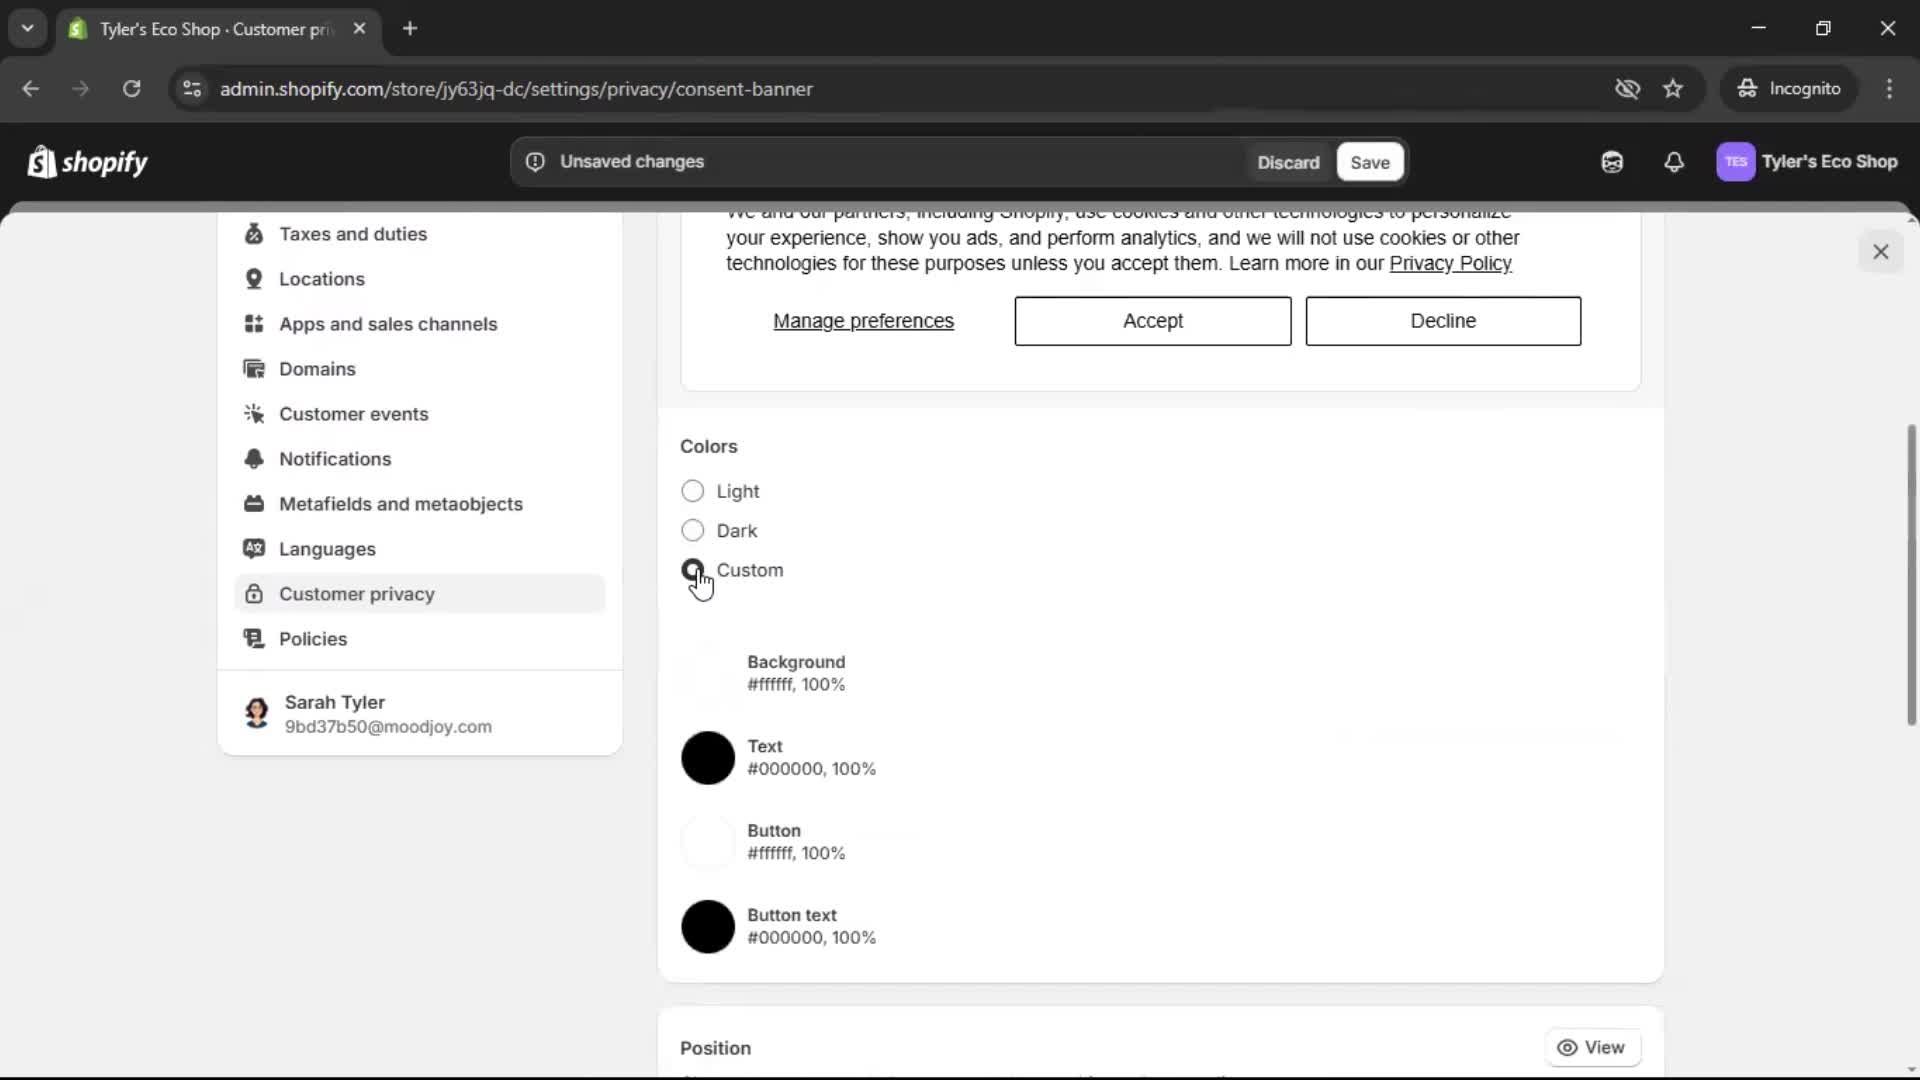Screen dimensions: 1920x1080
Task: Open Apps and sales channels
Action: coord(388,324)
